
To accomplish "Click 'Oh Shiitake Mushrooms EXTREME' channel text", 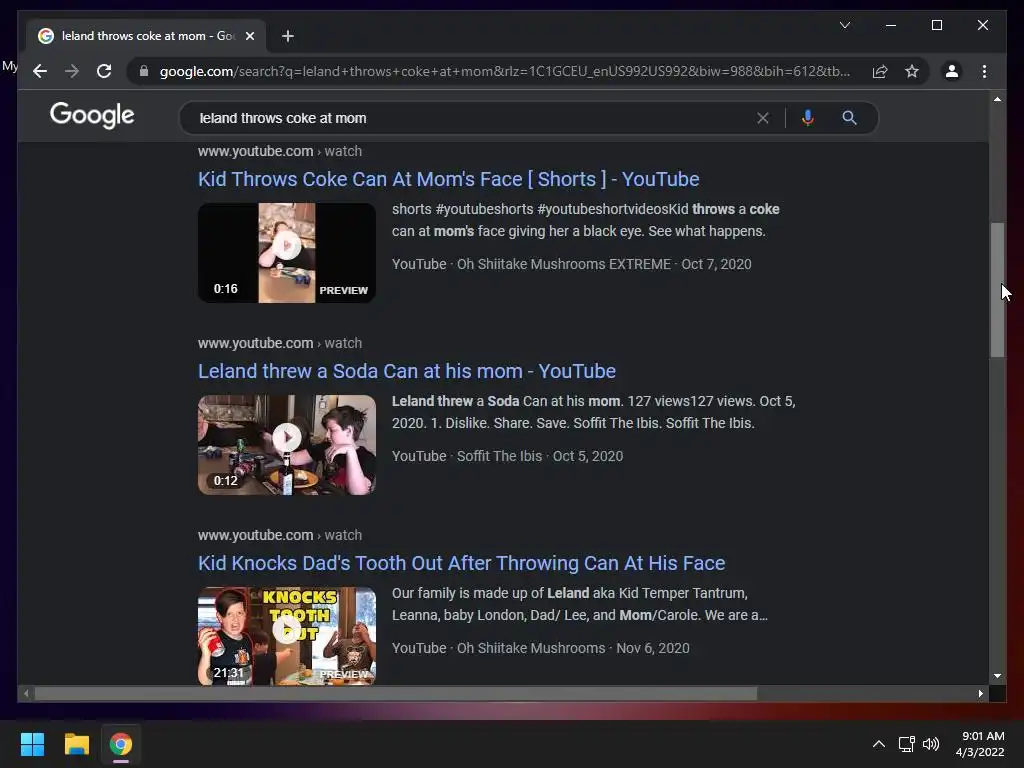I will point(564,264).
